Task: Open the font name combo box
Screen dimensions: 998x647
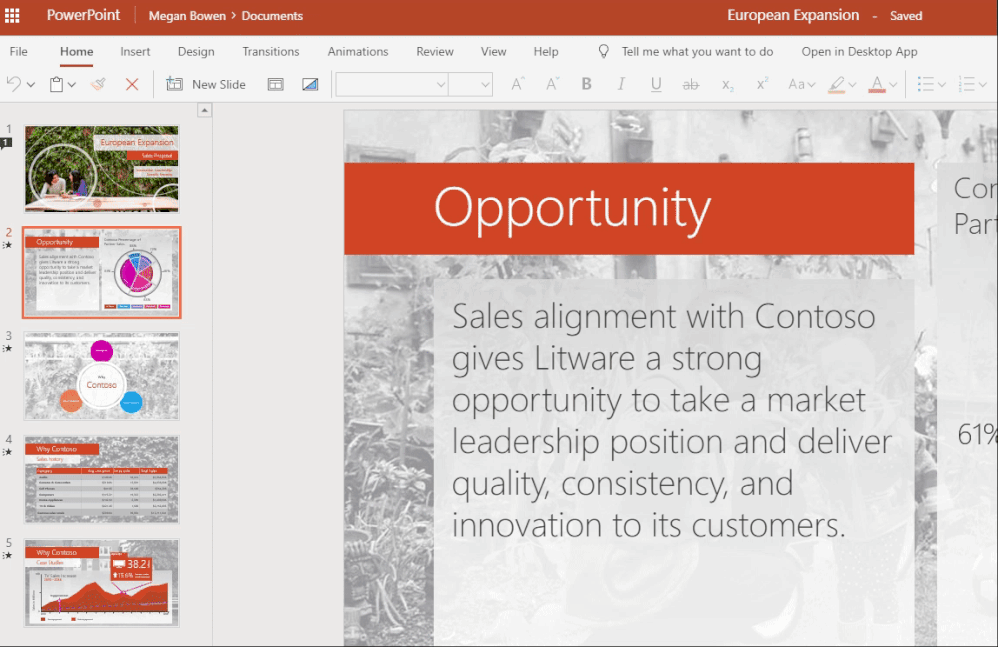Action: pyautogui.click(x=391, y=84)
